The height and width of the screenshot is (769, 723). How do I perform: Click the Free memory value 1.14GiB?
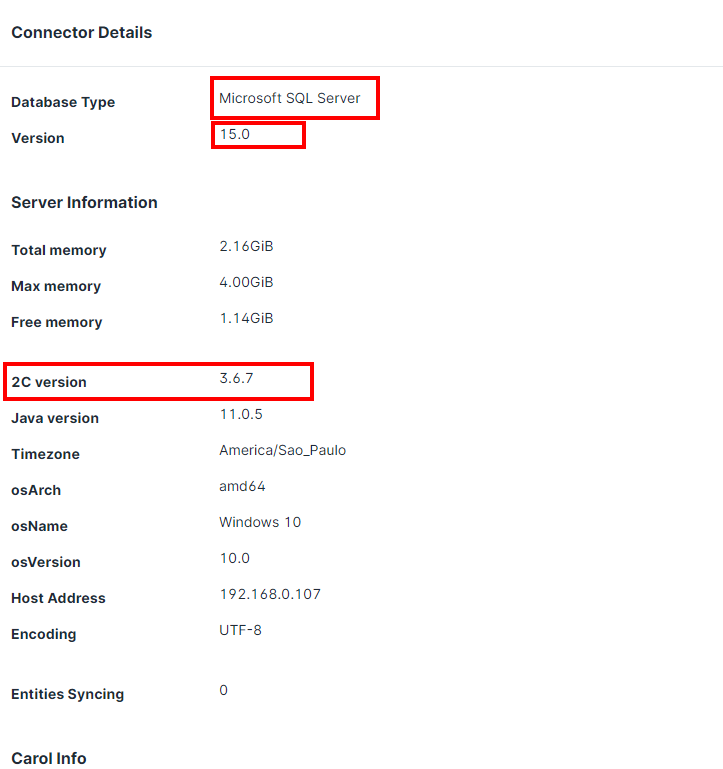point(246,318)
